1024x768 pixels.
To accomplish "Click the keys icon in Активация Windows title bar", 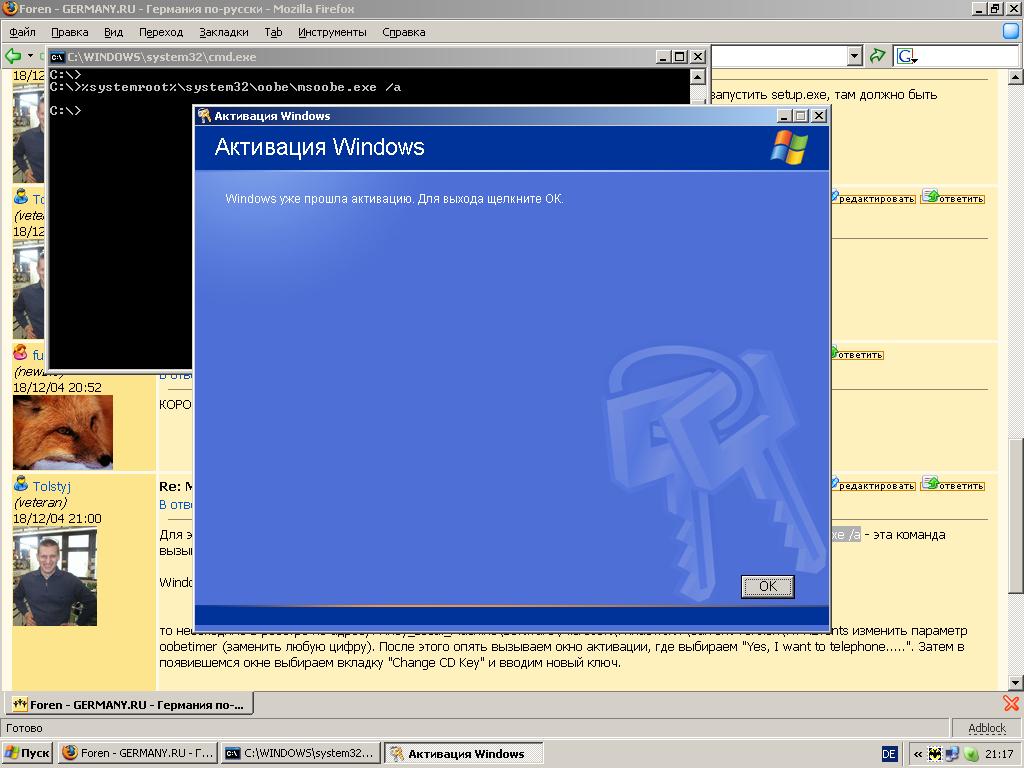I will click(204, 116).
